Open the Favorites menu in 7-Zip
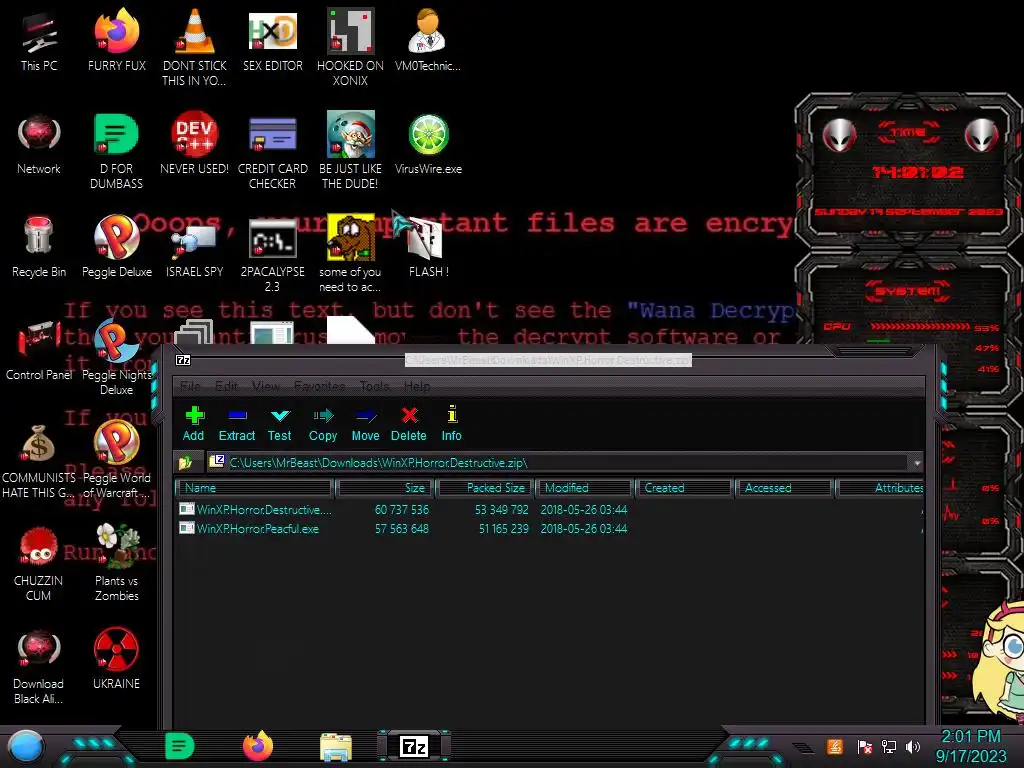The height and width of the screenshot is (768, 1024). (319, 386)
